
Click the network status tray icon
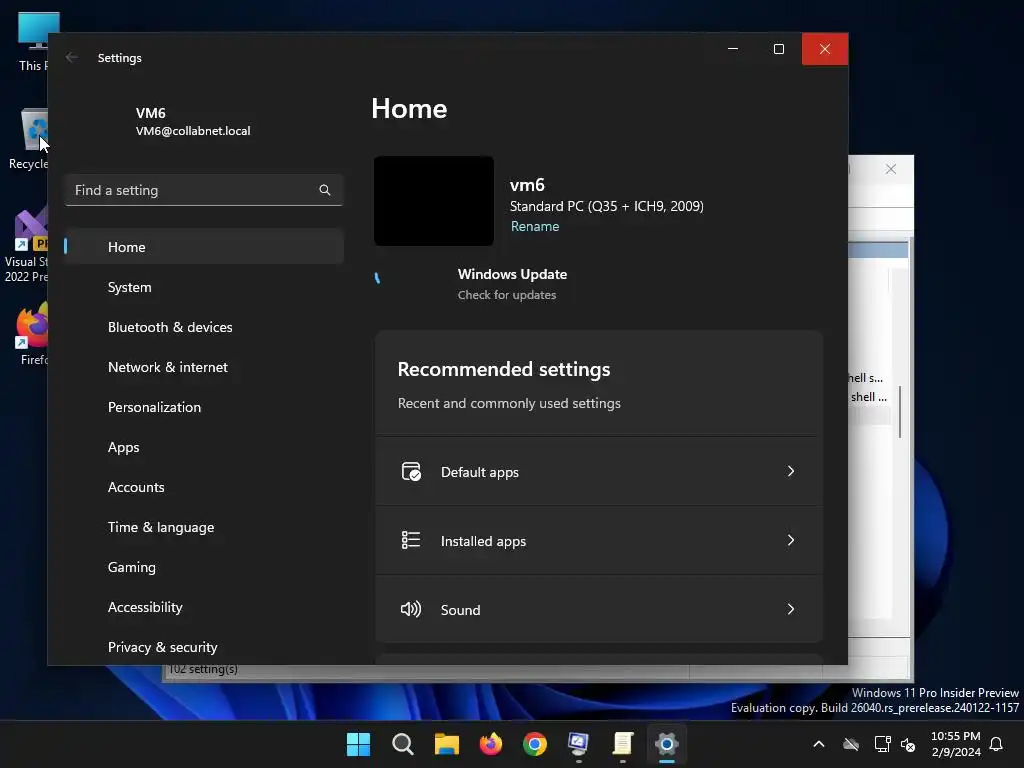tap(882, 744)
